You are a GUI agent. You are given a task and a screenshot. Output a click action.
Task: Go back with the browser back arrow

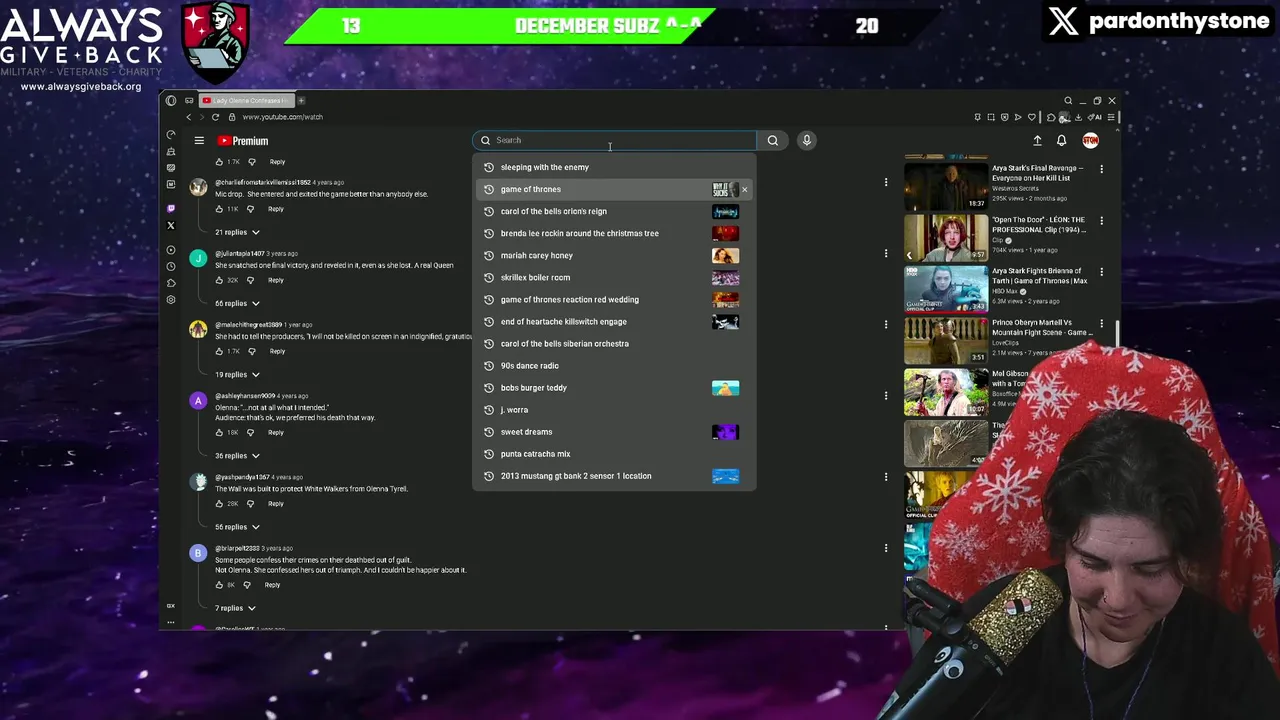point(188,117)
